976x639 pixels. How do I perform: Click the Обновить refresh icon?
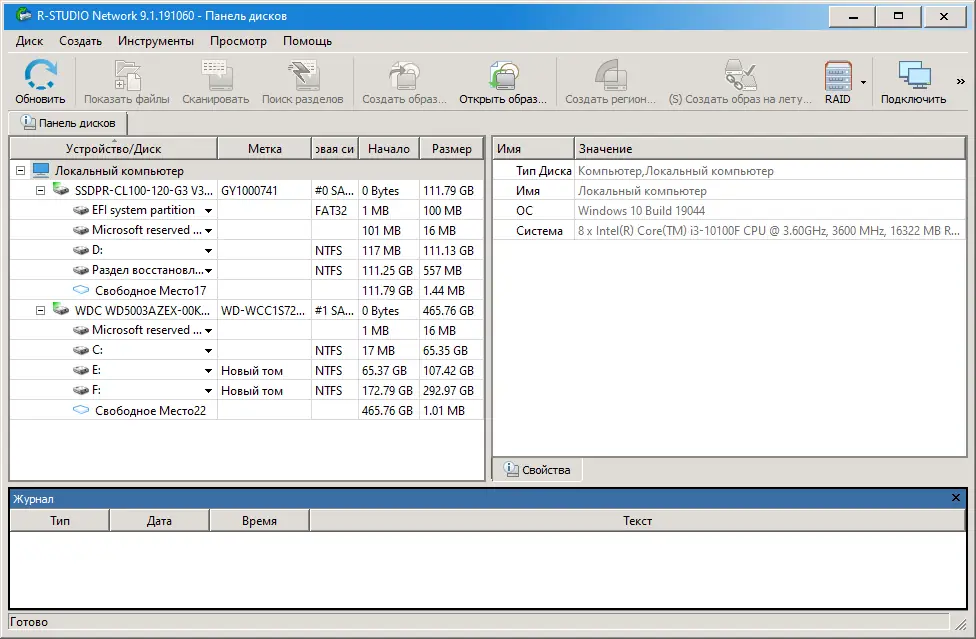pyautogui.click(x=40, y=75)
